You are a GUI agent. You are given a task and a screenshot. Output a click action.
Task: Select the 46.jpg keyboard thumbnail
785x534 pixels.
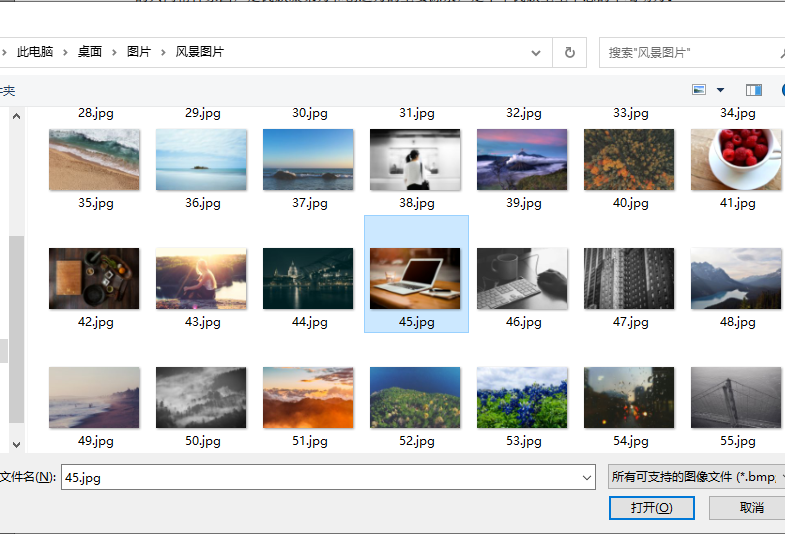pyautogui.click(x=522, y=278)
